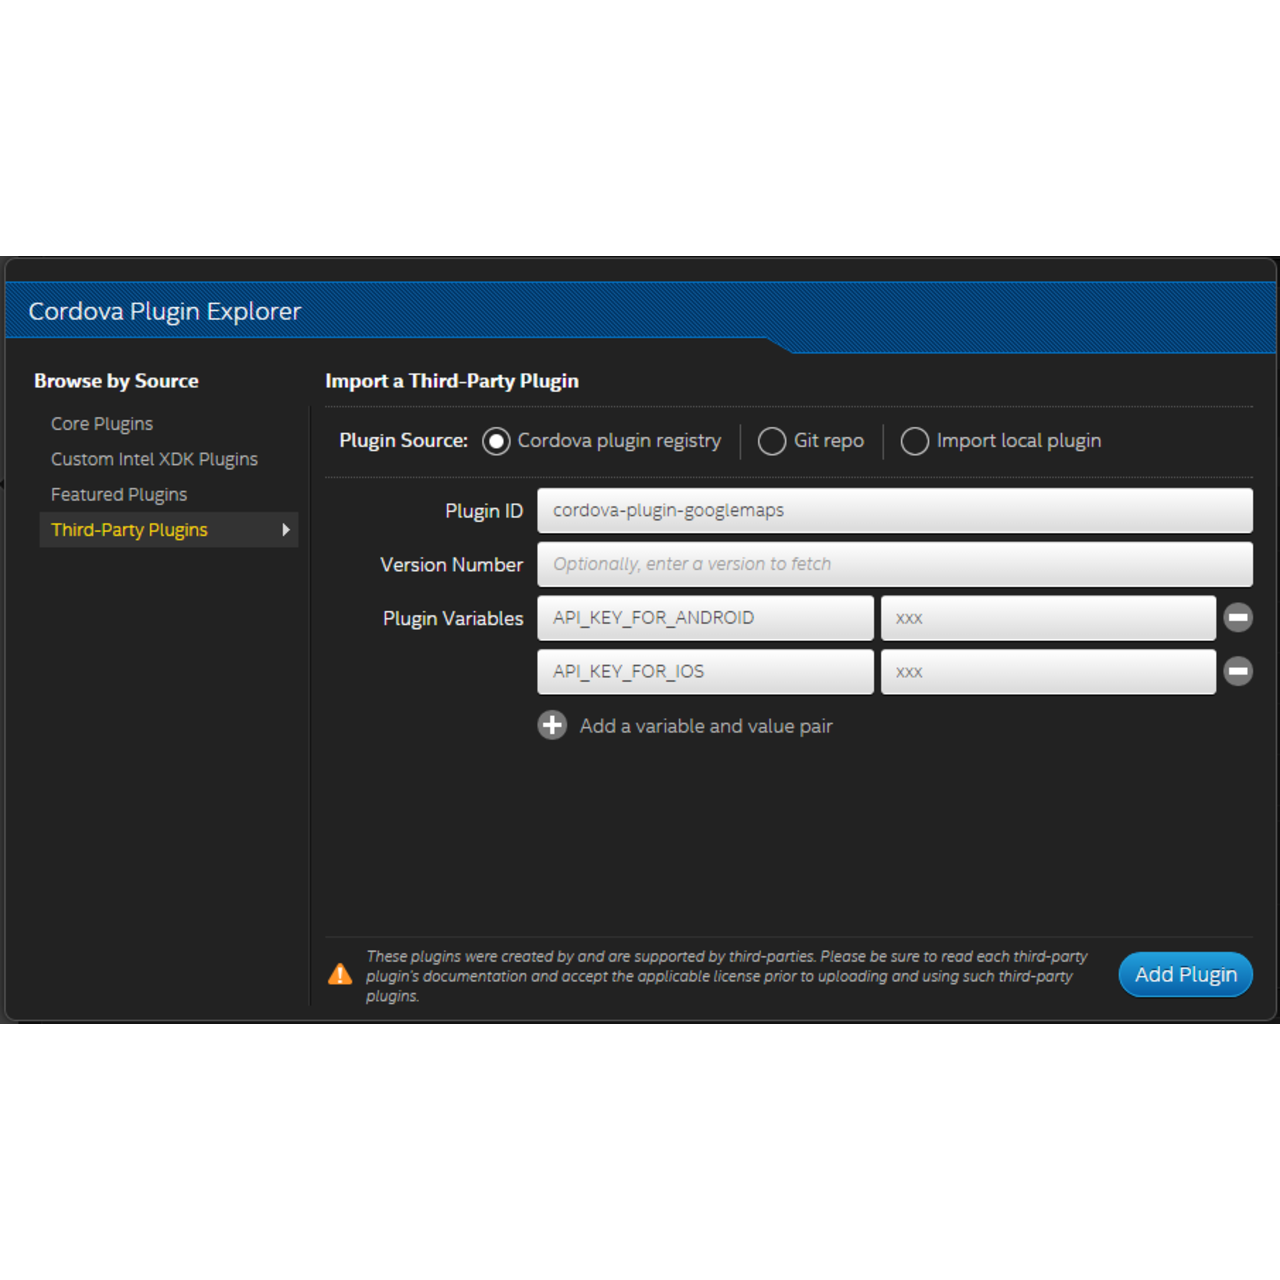This screenshot has height=1280, width=1280.
Task: Select Third-Party Plugins sidebar item
Action: click(x=169, y=530)
